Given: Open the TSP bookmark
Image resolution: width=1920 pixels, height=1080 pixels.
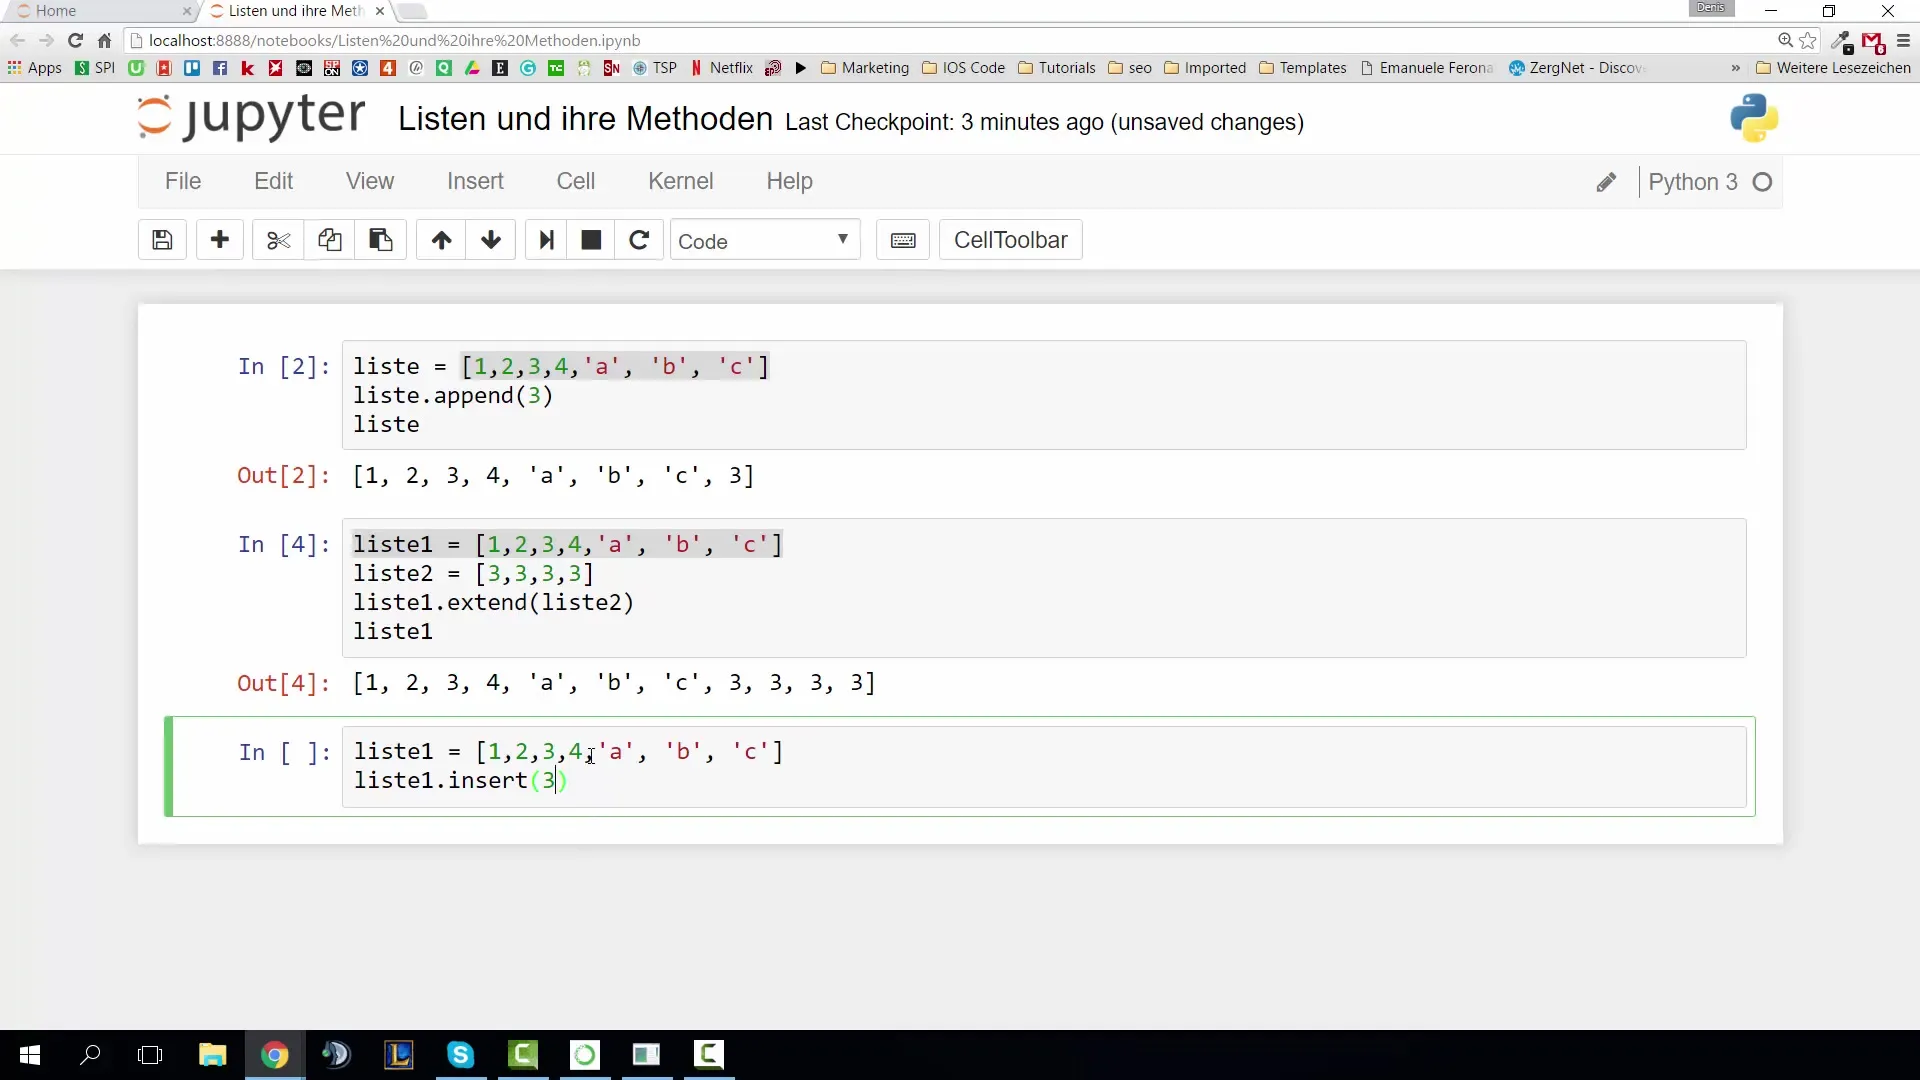Looking at the screenshot, I should (x=655, y=68).
